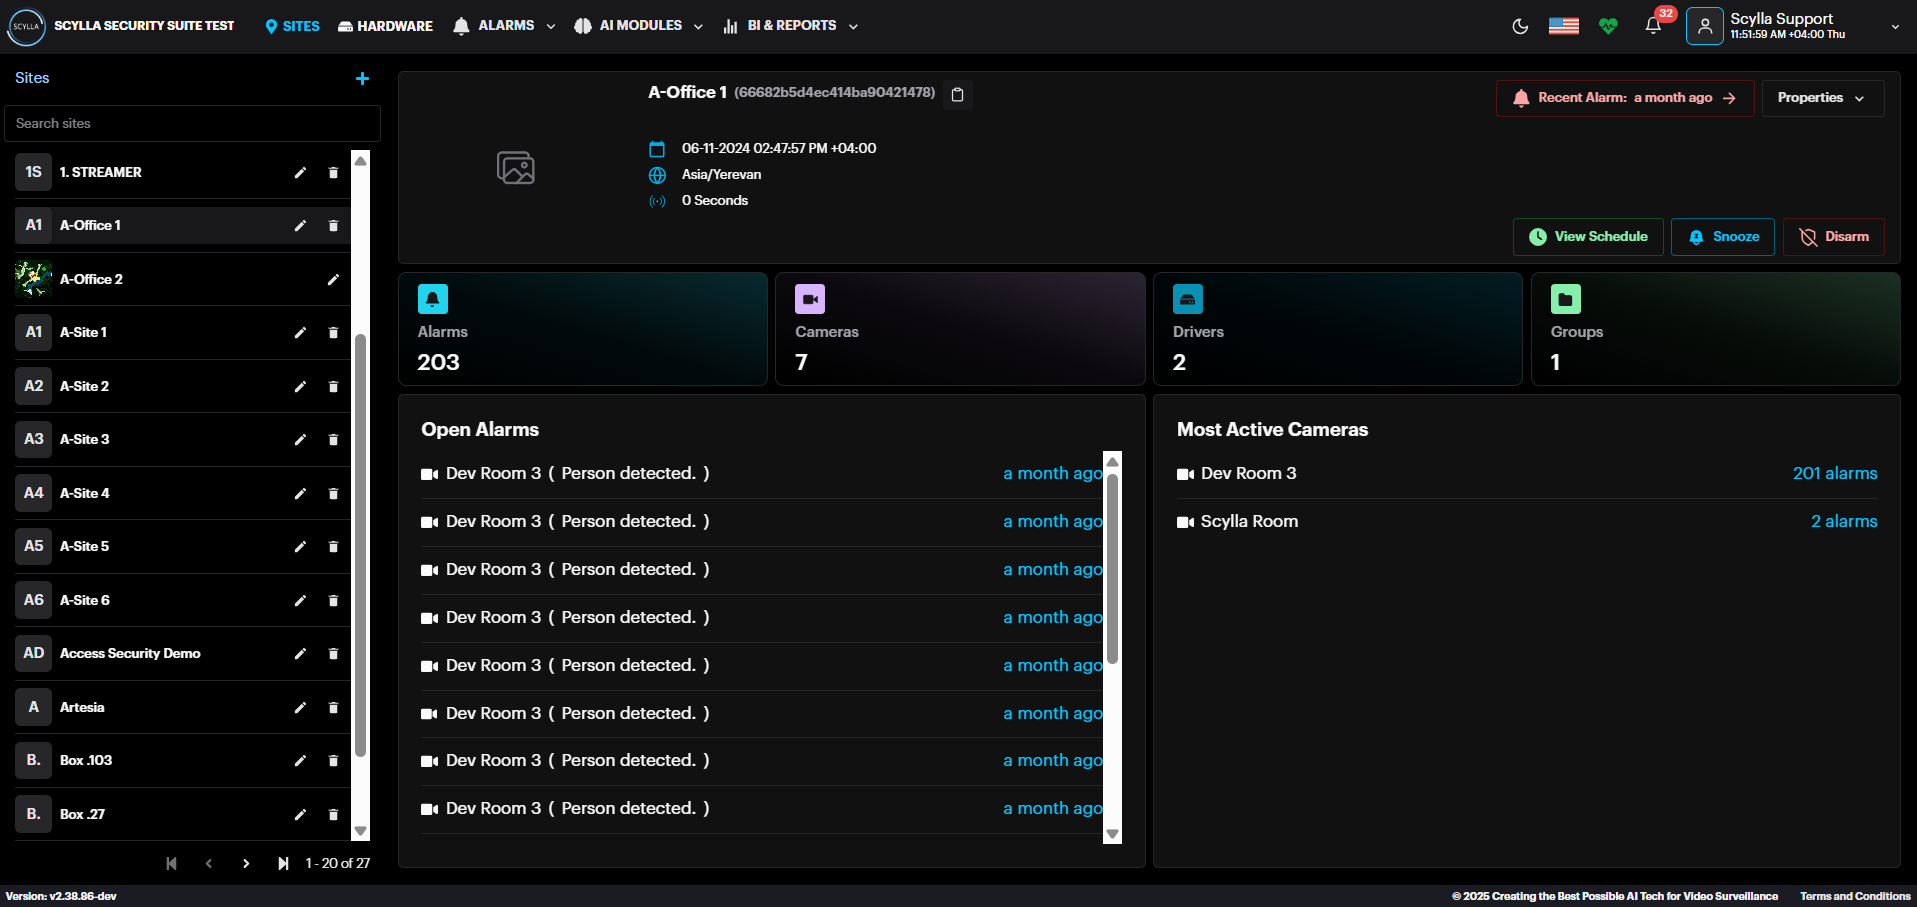
Task: Open the Hardware menu item
Action: click(x=385, y=26)
